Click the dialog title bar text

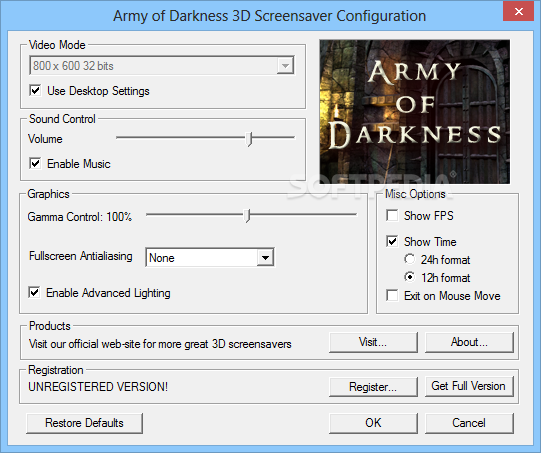(x=269, y=16)
